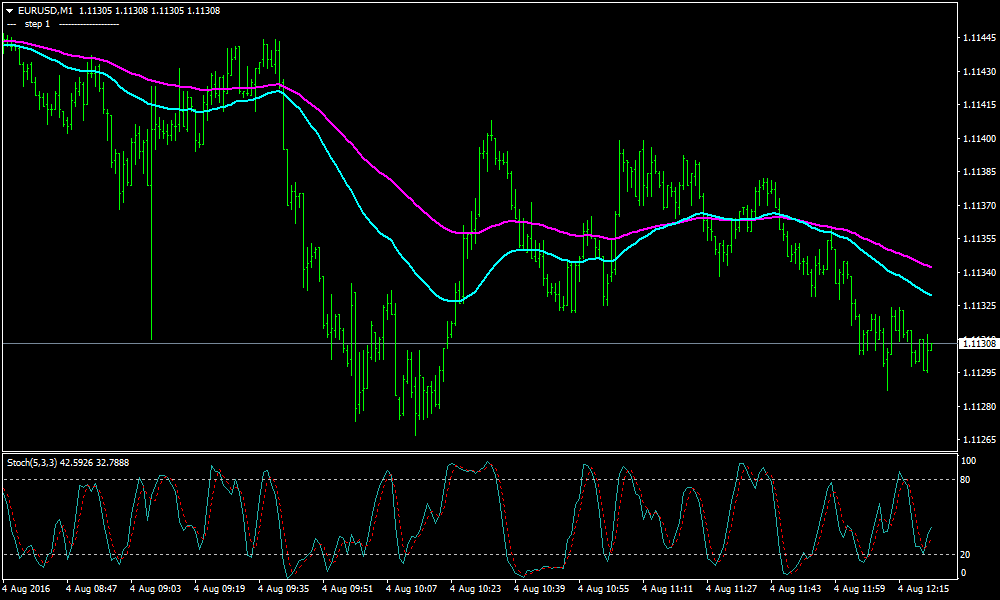This screenshot has width=1000, height=600.
Task: Click the 1.11265 price axis label
Action: [977, 440]
